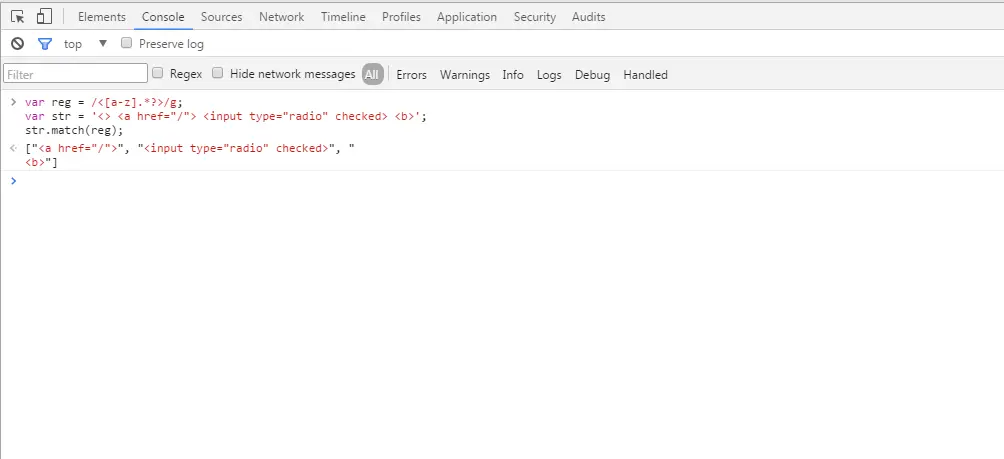Activate the inspect element picker icon

click(x=17, y=17)
